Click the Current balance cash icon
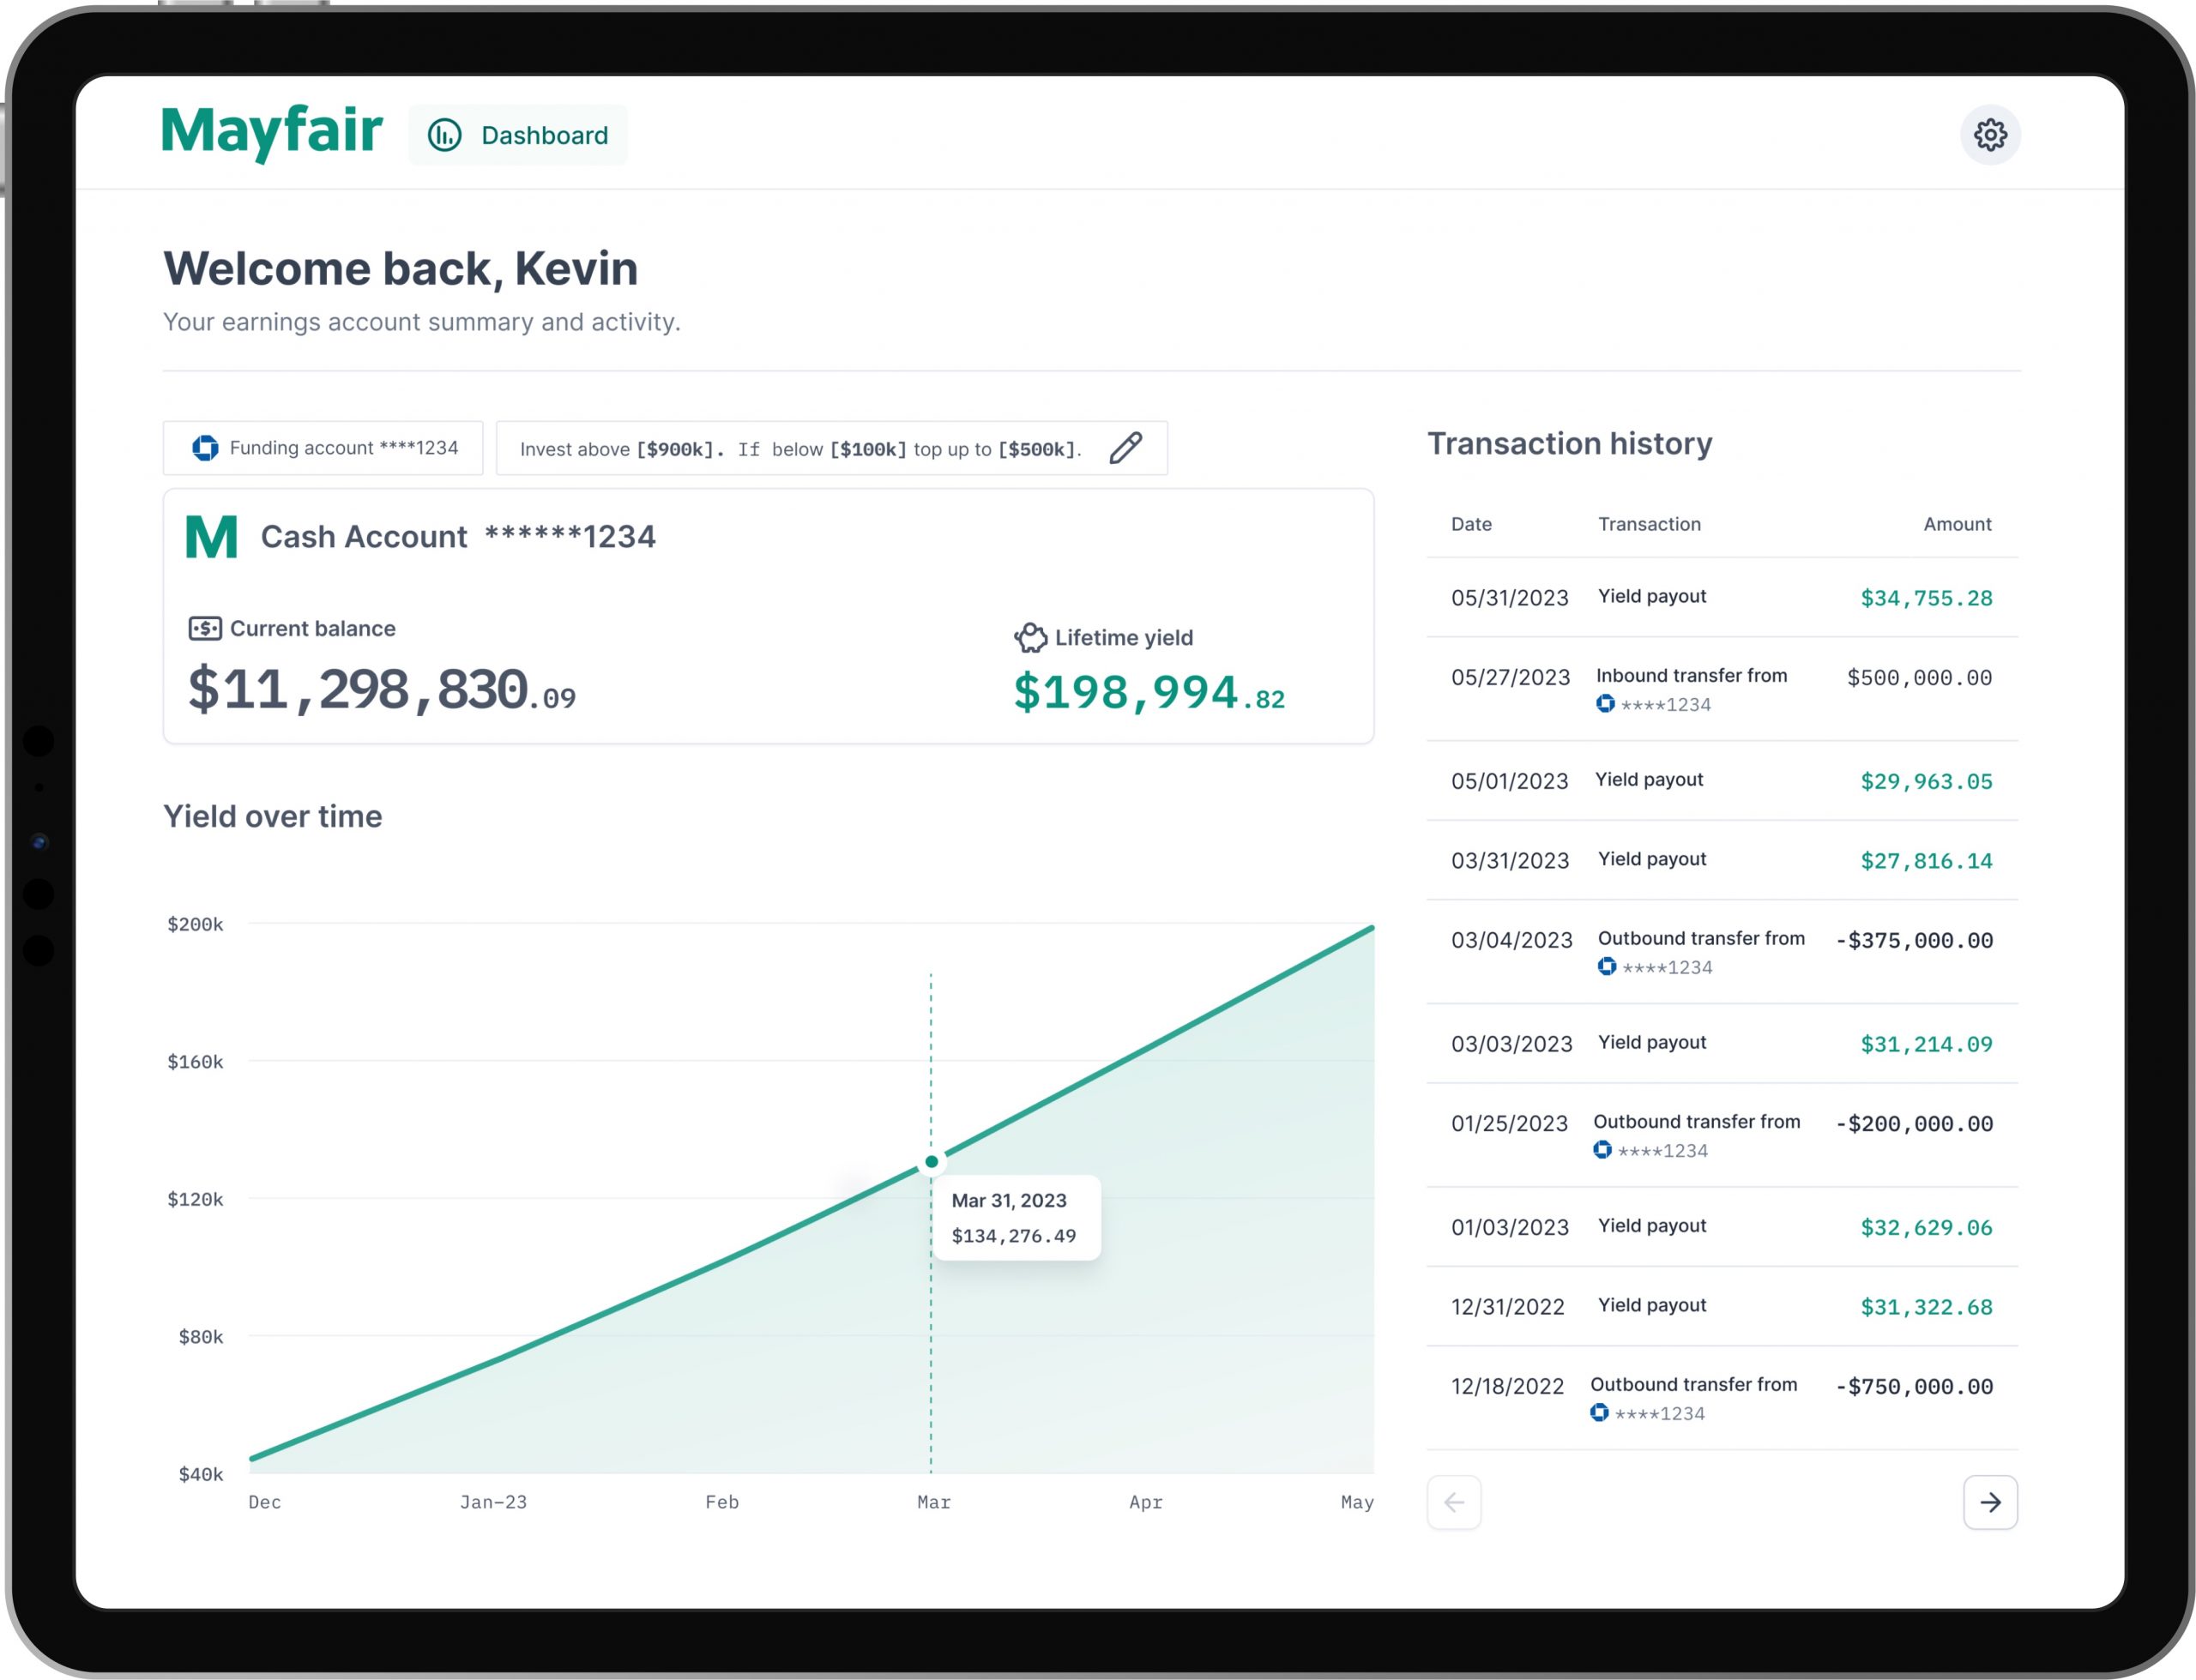2196x1680 pixels. point(205,628)
